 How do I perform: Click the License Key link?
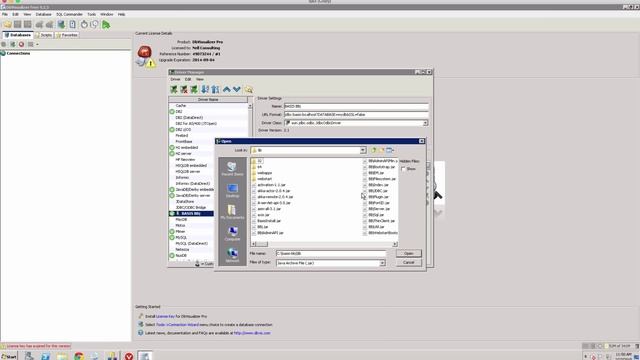tap(165, 316)
